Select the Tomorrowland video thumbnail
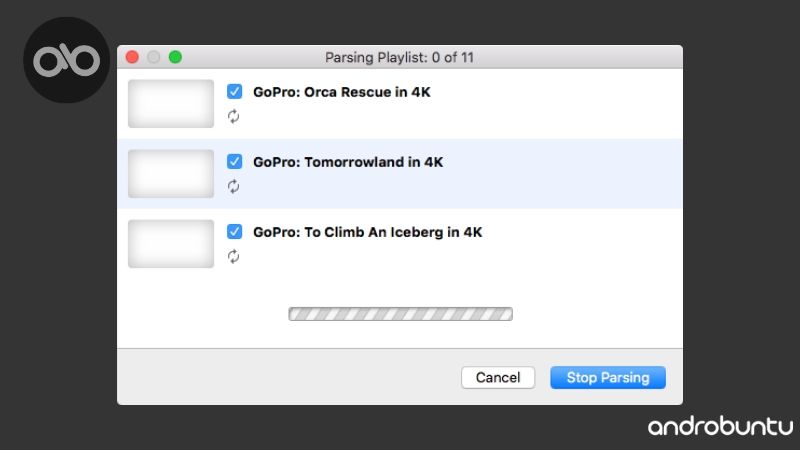 (171, 173)
